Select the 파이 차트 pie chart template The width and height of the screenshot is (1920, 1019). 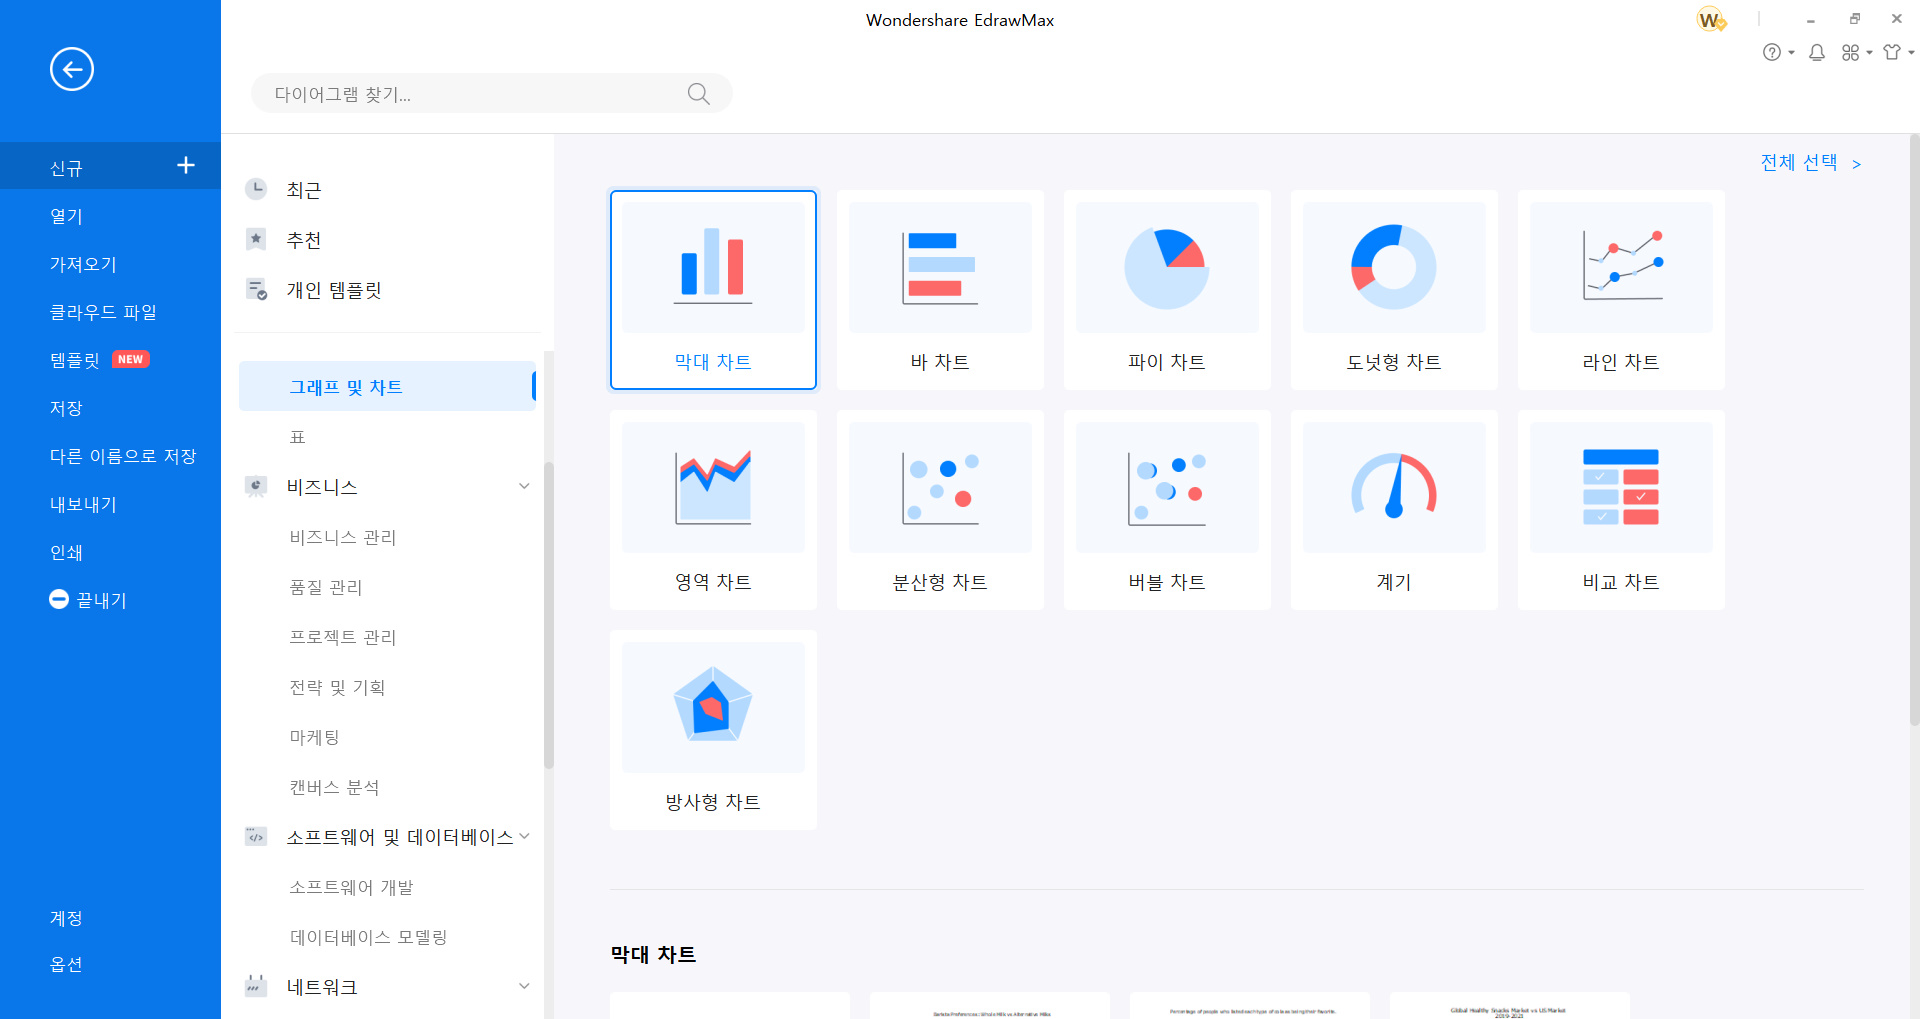(x=1166, y=289)
